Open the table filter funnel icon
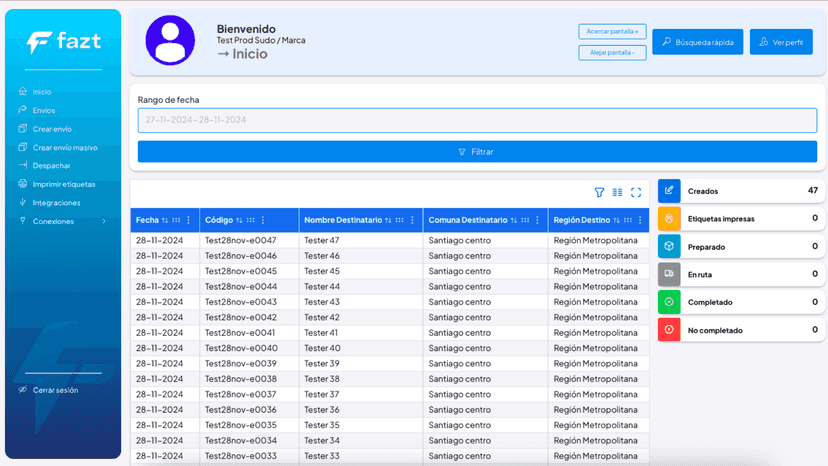This screenshot has height=466, width=828. (599, 192)
